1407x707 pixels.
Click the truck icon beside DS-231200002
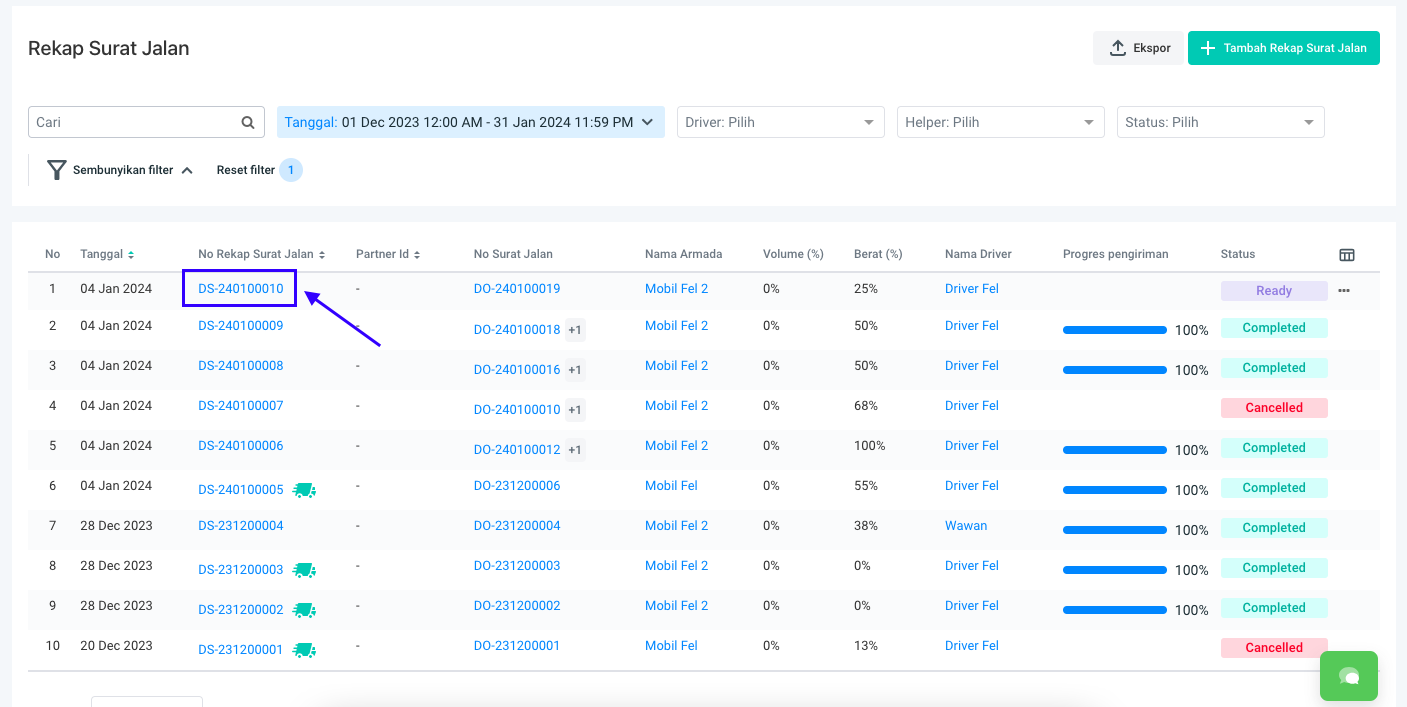(x=304, y=610)
